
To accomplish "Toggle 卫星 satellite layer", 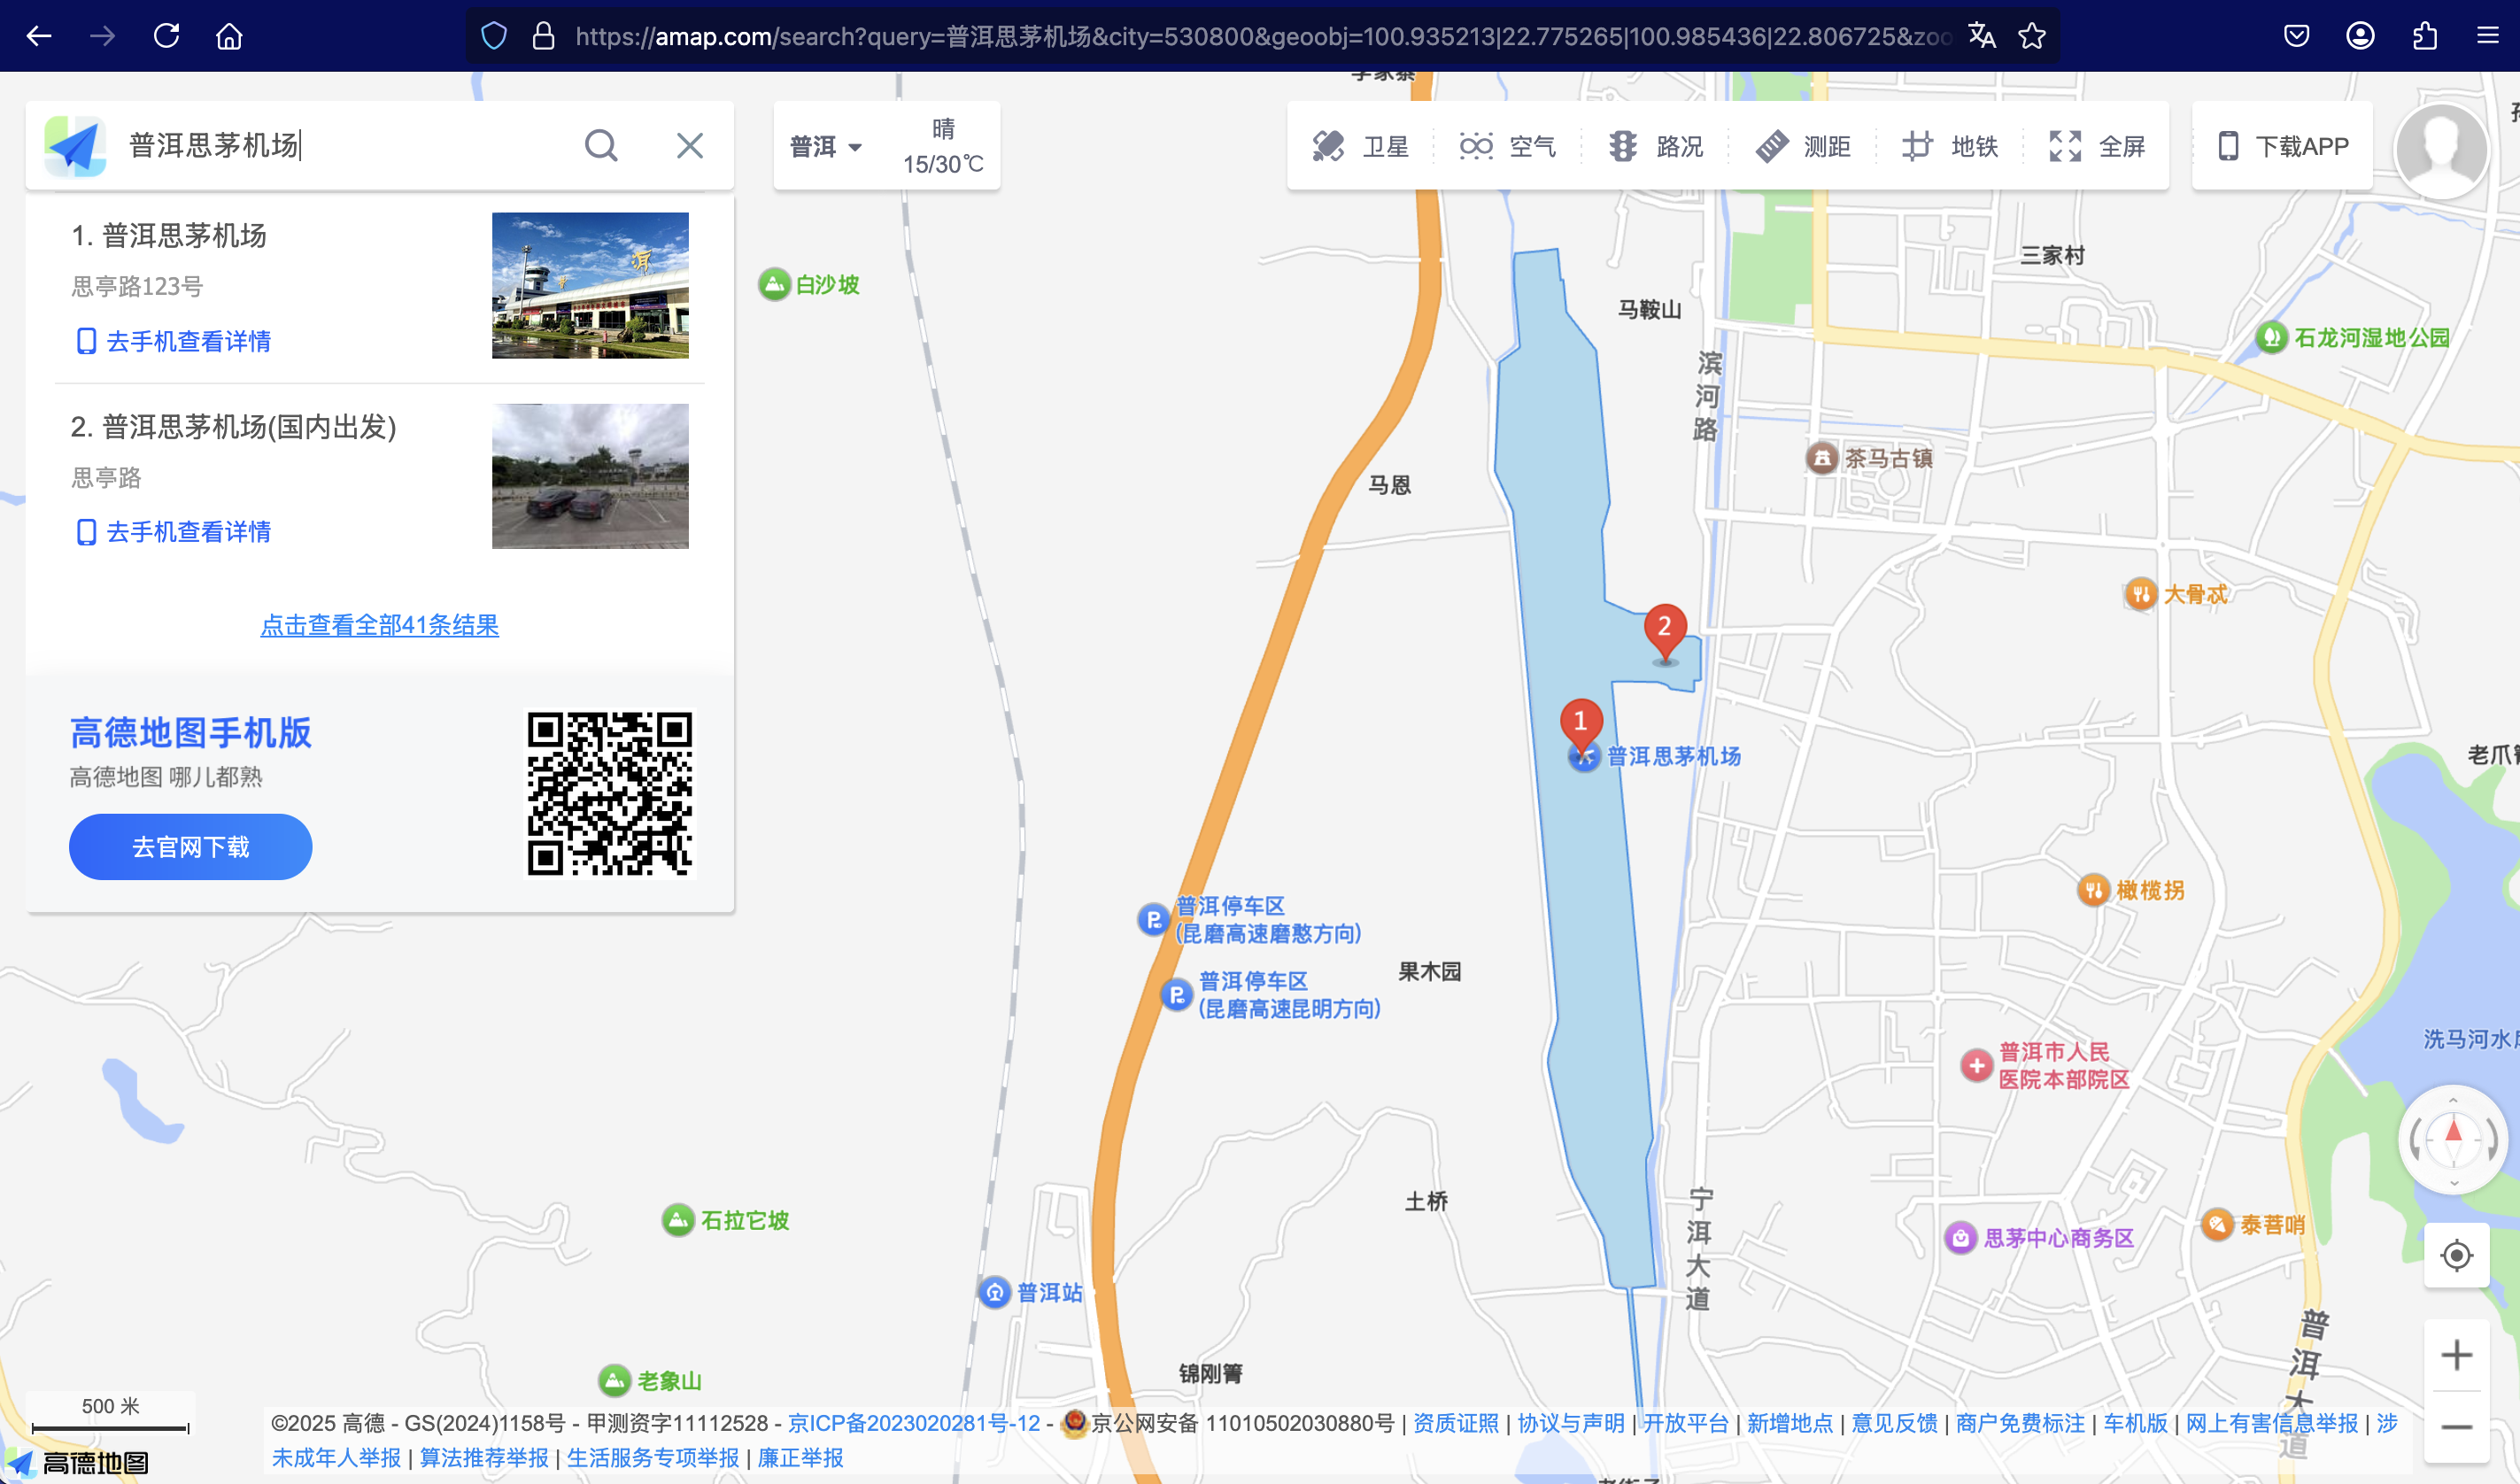I will click(x=1360, y=146).
